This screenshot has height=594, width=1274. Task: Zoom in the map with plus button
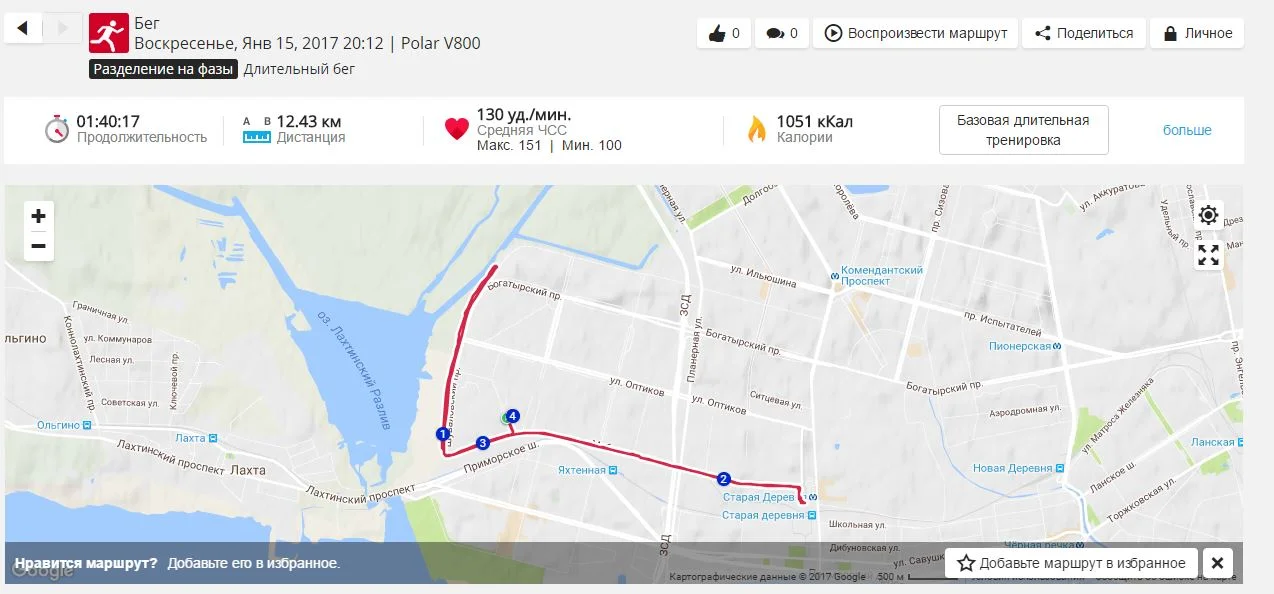pyautogui.click(x=38, y=216)
